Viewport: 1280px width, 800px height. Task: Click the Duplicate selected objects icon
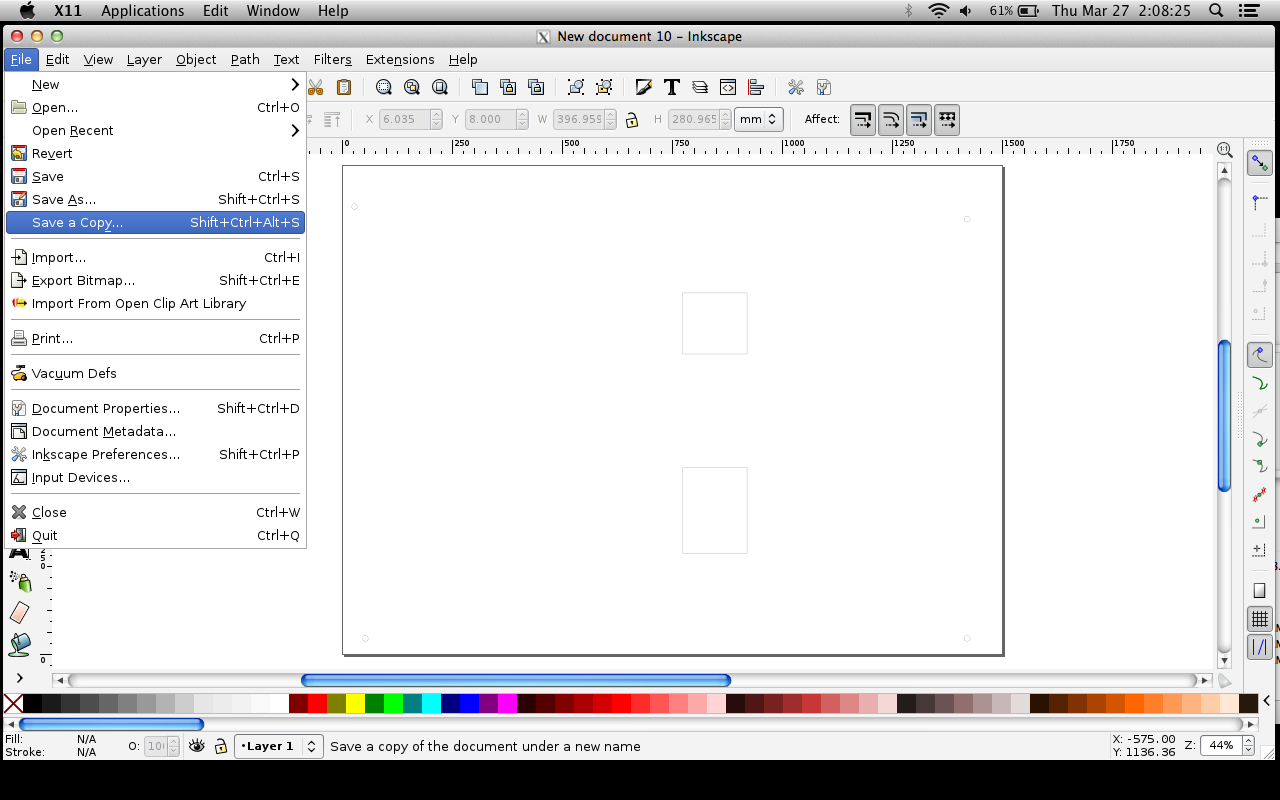480,87
